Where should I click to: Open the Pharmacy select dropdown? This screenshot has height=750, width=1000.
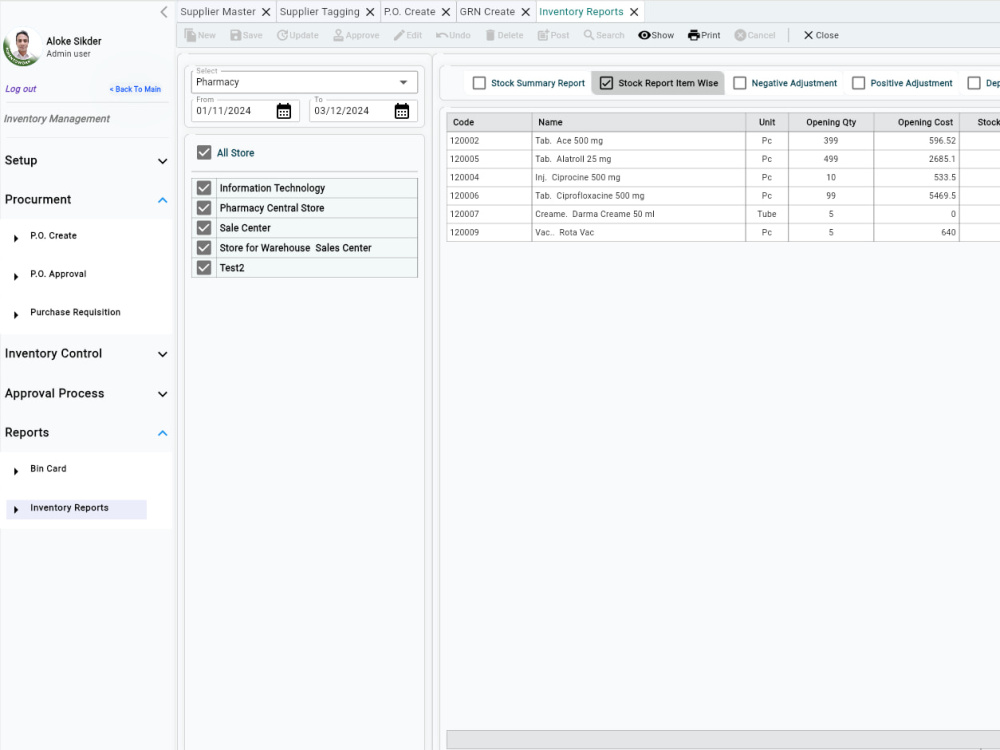click(x=304, y=82)
